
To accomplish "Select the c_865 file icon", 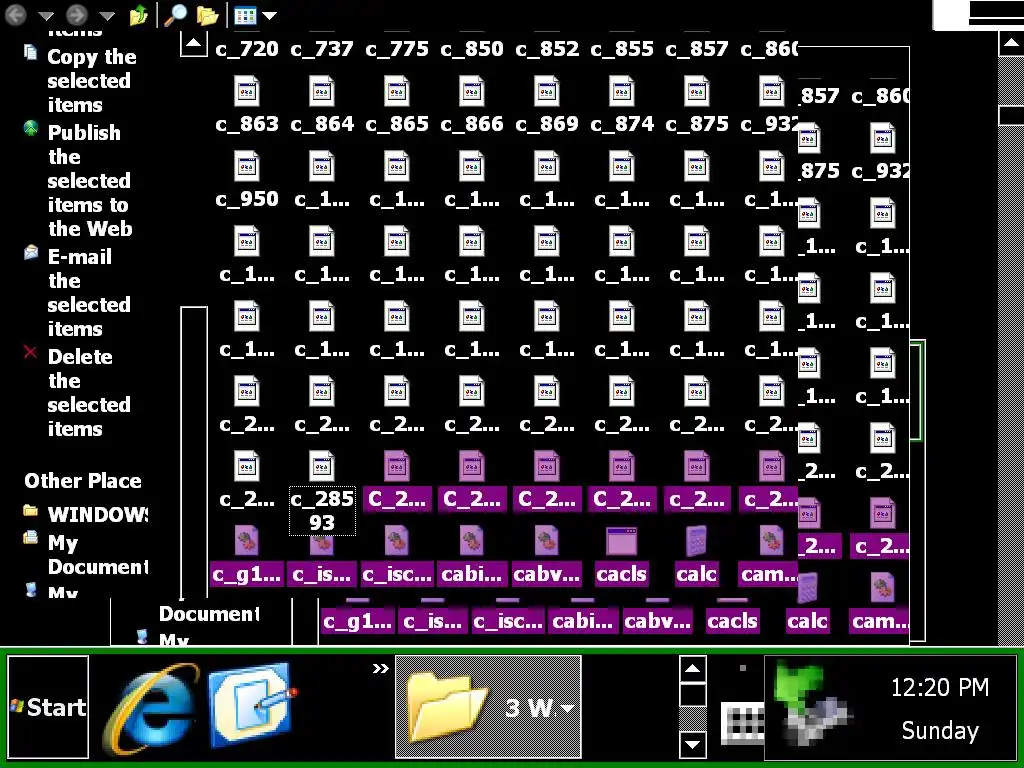I will (396, 91).
